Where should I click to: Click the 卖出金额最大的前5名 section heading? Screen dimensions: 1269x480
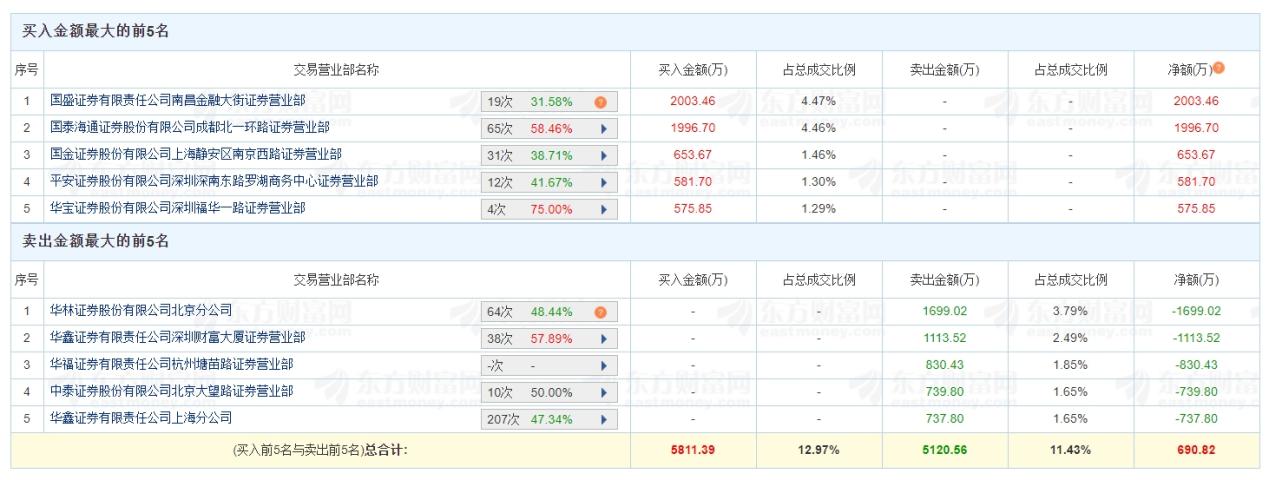tap(96, 241)
